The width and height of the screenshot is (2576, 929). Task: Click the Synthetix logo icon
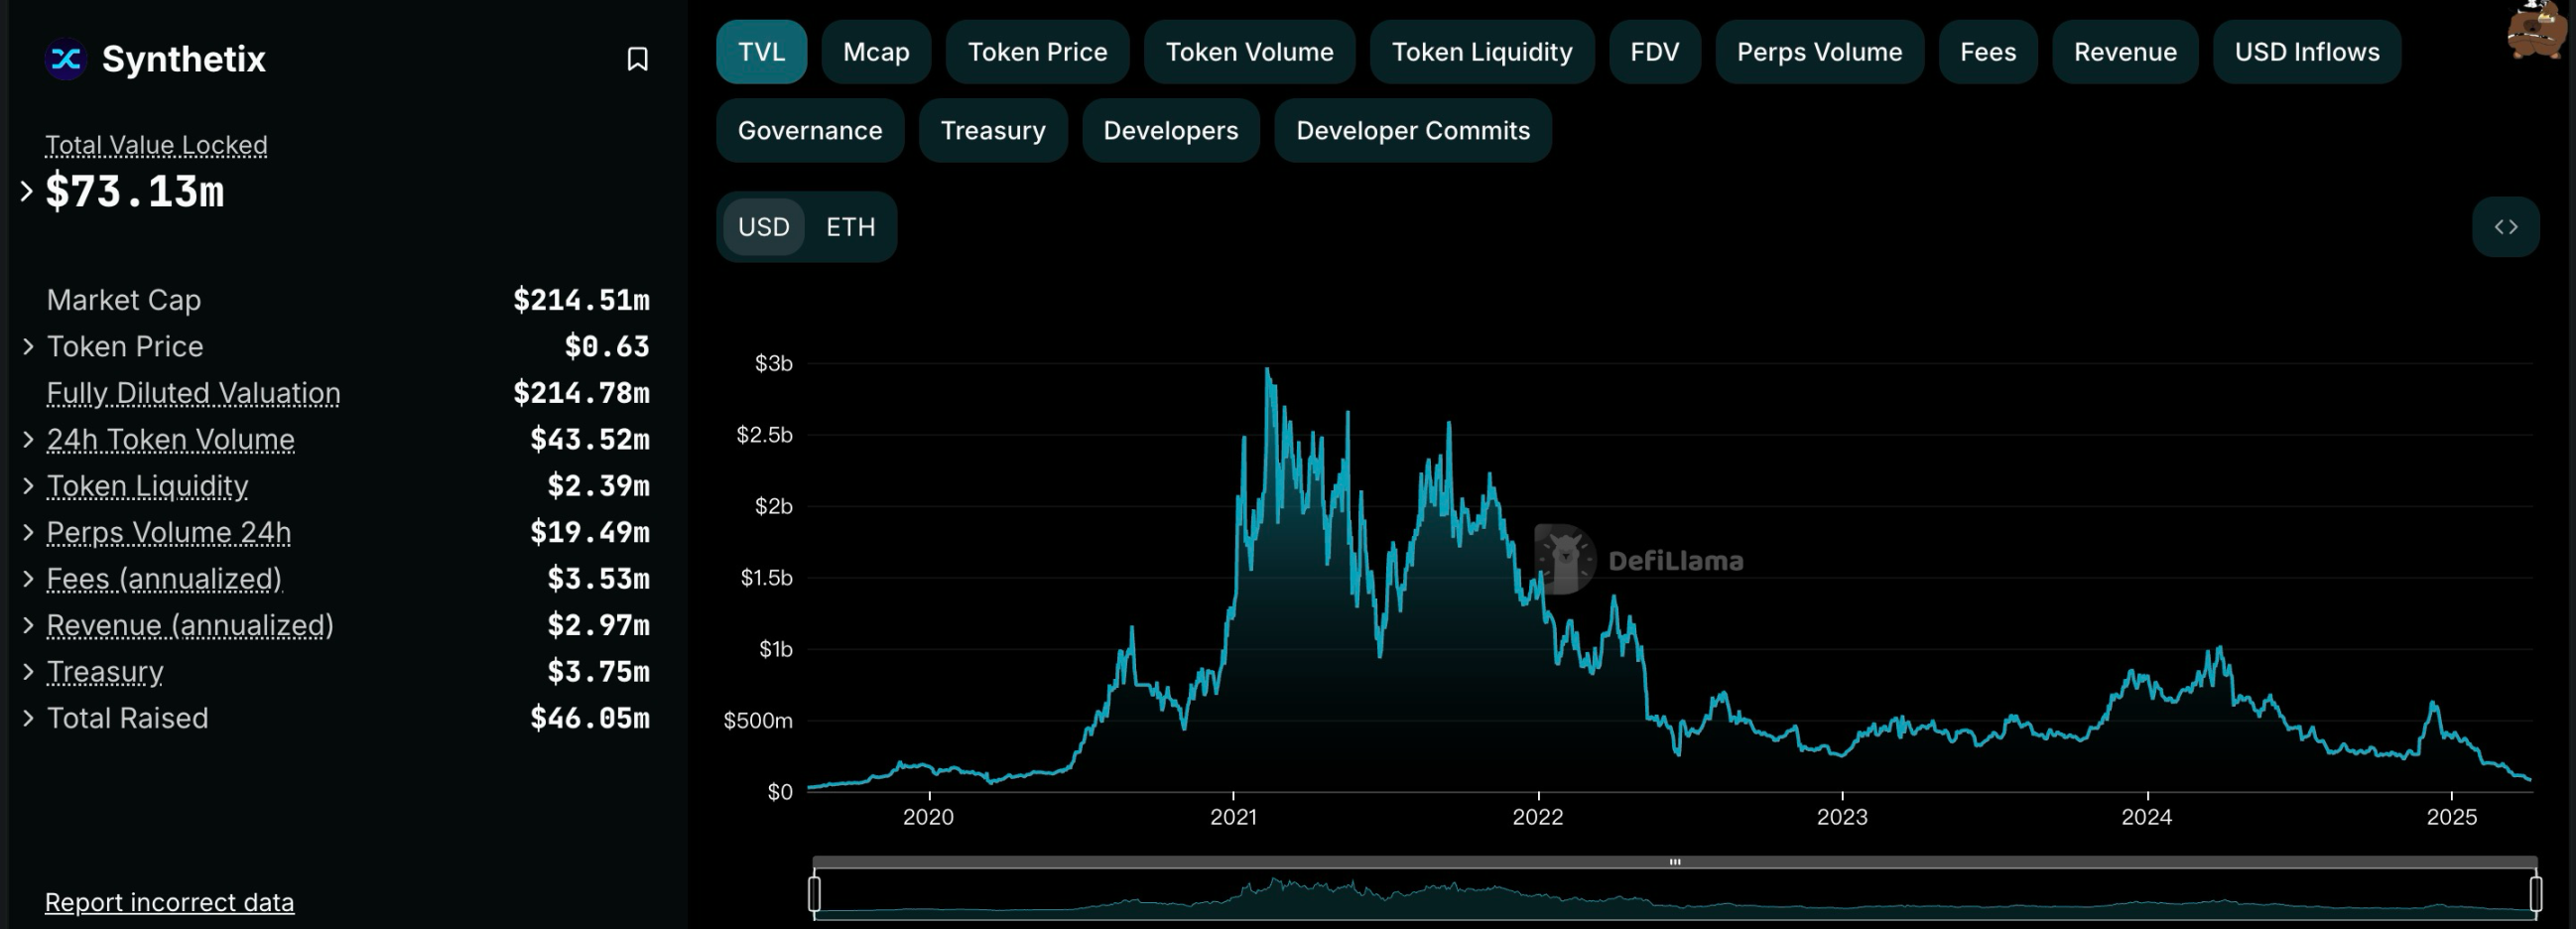66,59
